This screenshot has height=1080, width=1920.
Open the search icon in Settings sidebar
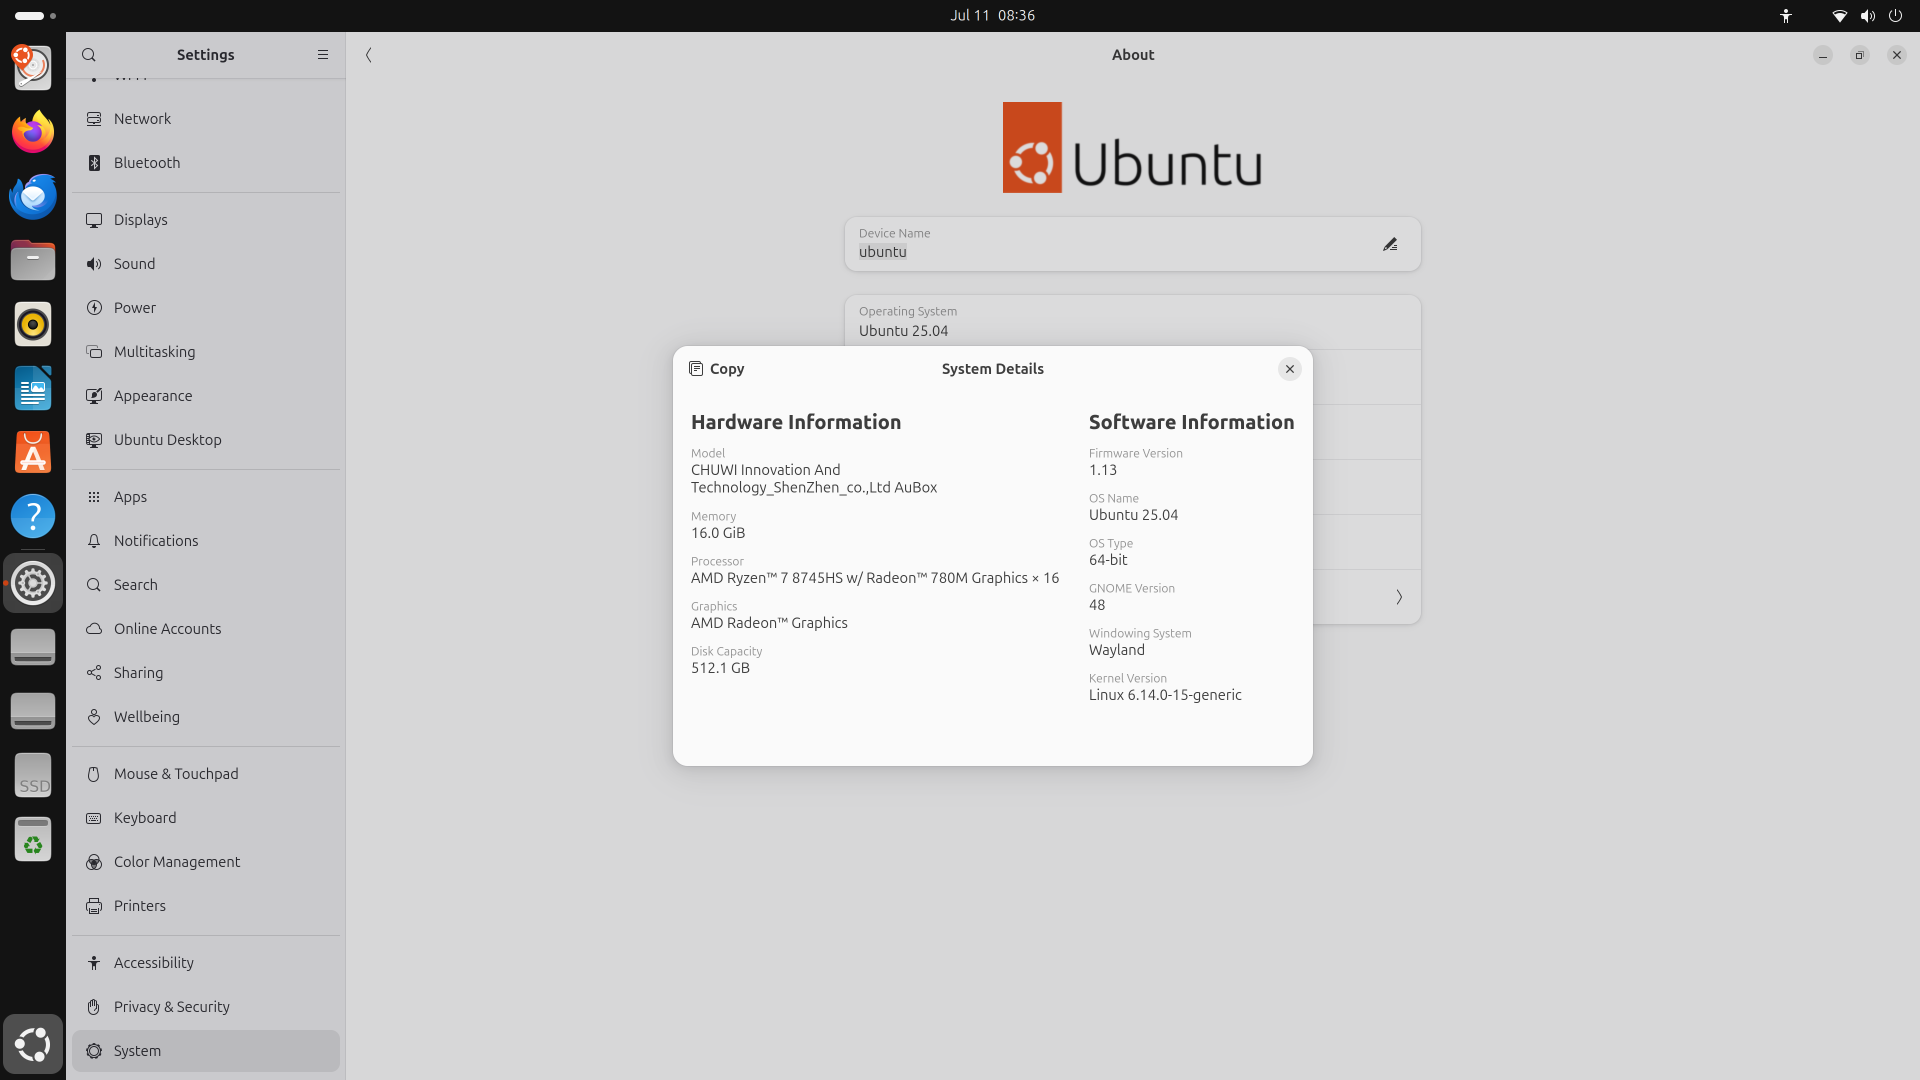coord(89,55)
